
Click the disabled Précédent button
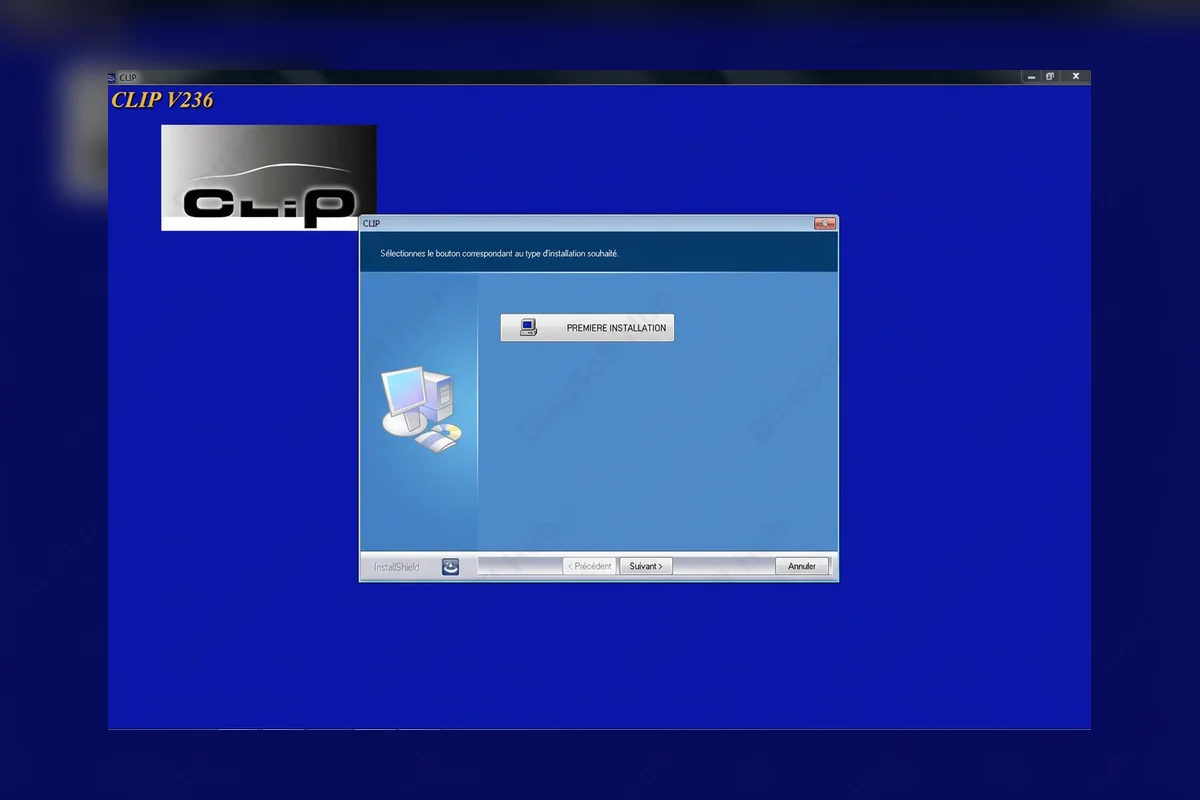[589, 566]
